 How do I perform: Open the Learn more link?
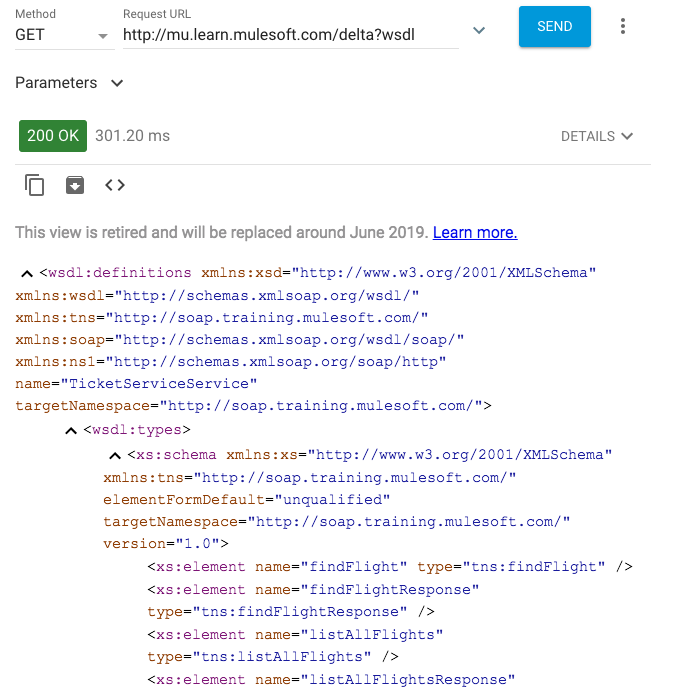[x=475, y=233]
